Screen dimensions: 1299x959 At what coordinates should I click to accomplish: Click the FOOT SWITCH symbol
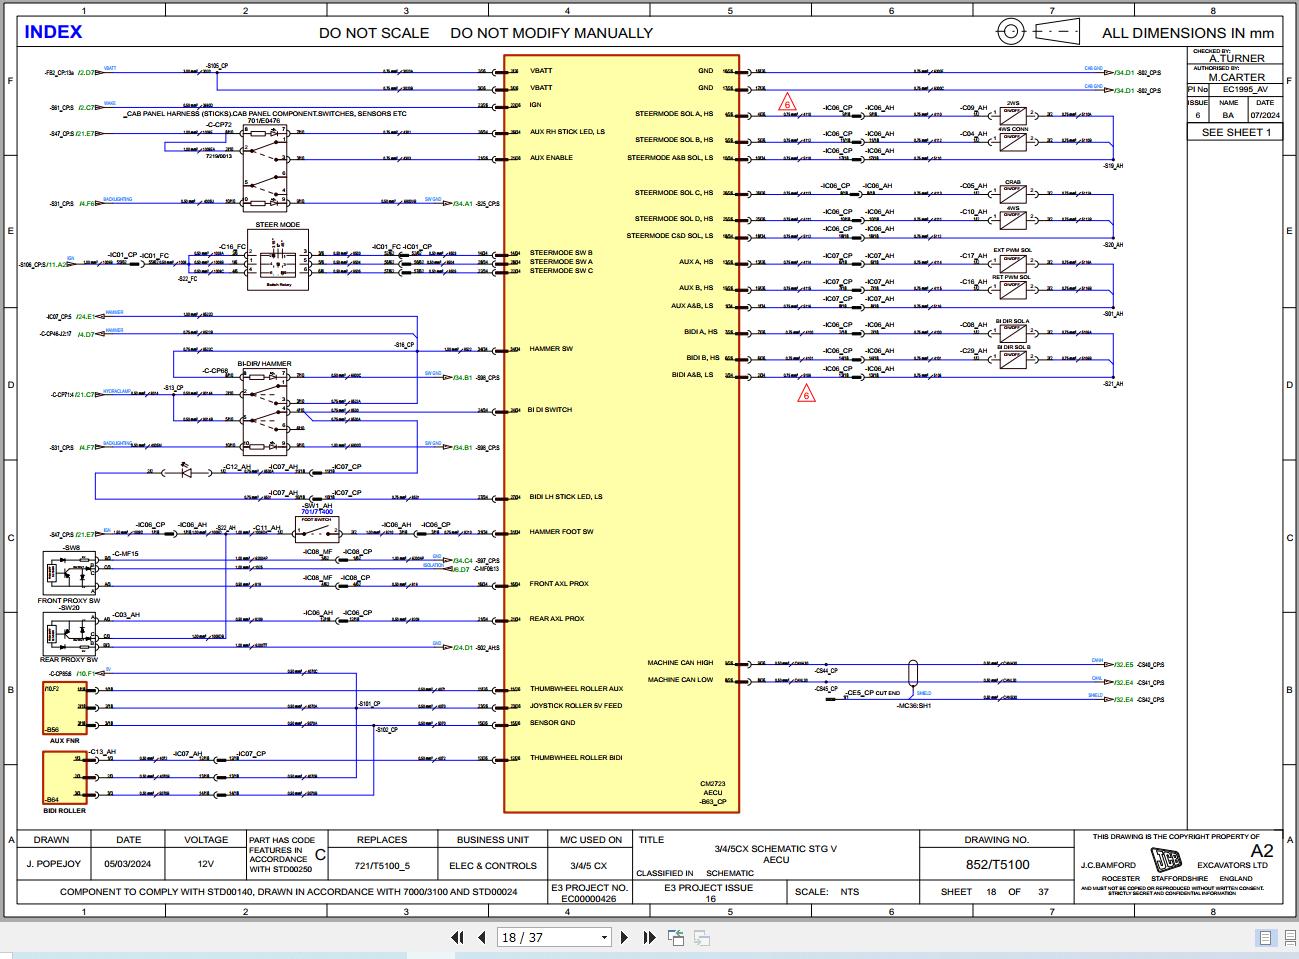click(318, 528)
